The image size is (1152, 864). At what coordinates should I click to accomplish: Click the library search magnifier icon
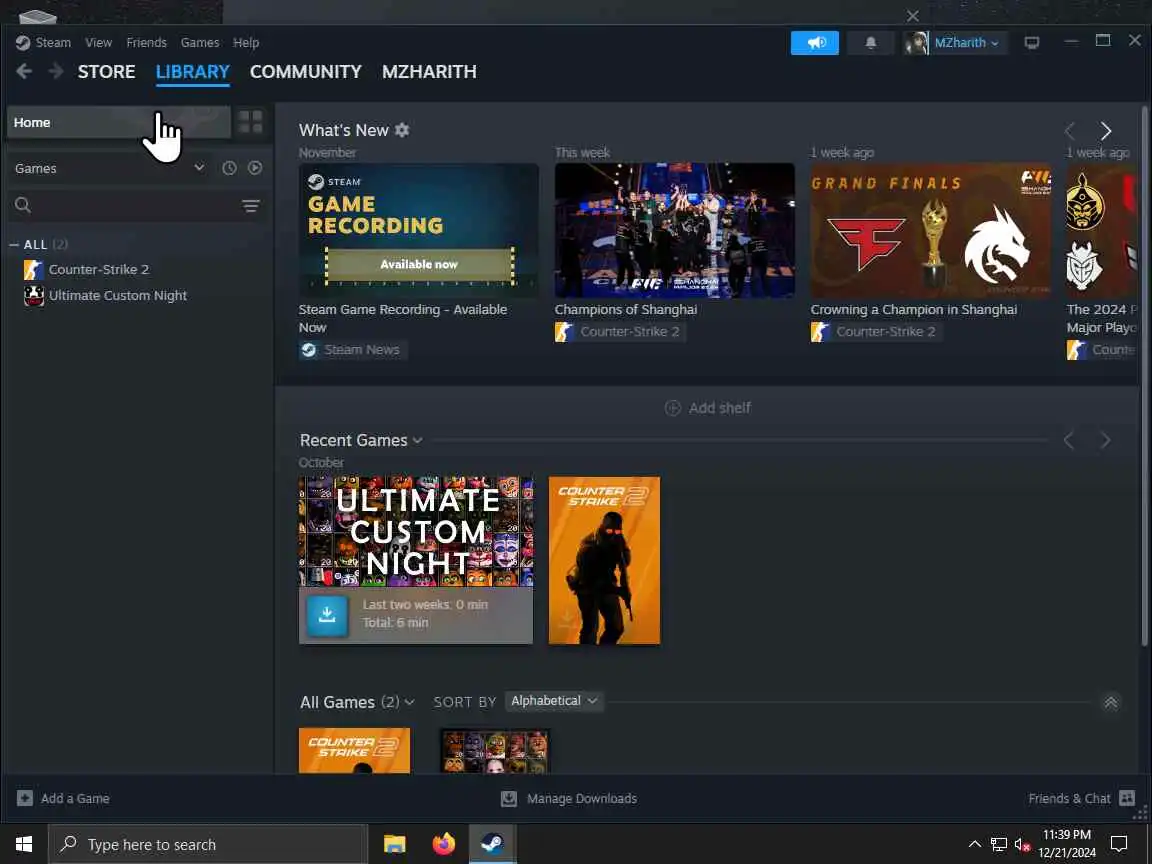(x=23, y=205)
